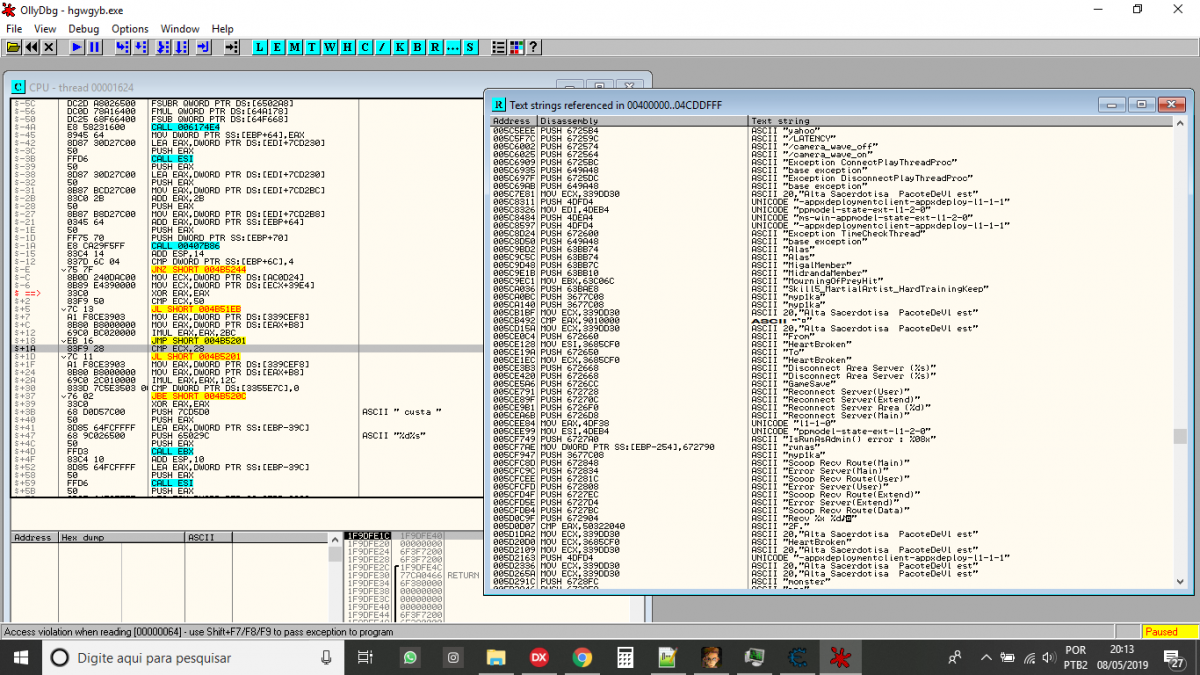The width and height of the screenshot is (1200, 675).
Task: Click the Open file toolbar icon
Action: [x=14, y=47]
